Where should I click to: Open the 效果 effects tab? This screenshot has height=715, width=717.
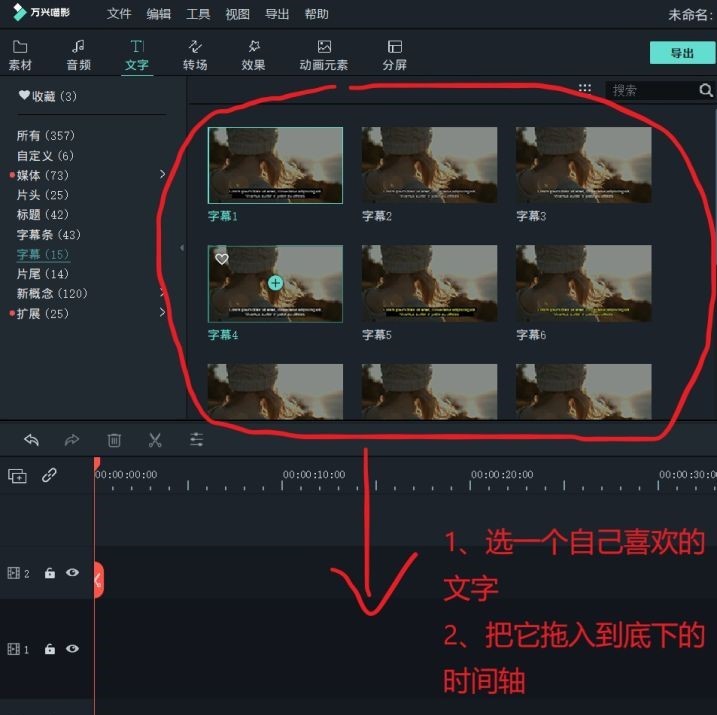click(x=253, y=55)
